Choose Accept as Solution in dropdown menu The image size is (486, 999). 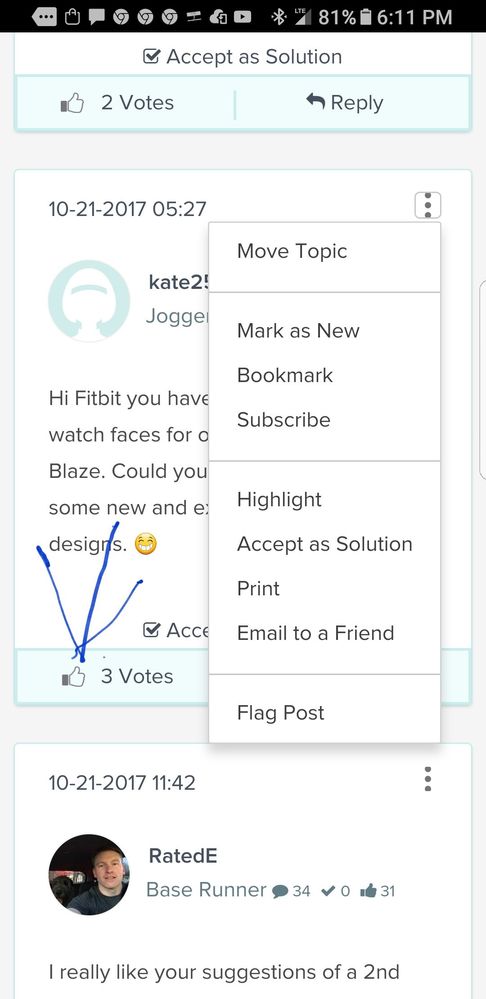coord(325,544)
